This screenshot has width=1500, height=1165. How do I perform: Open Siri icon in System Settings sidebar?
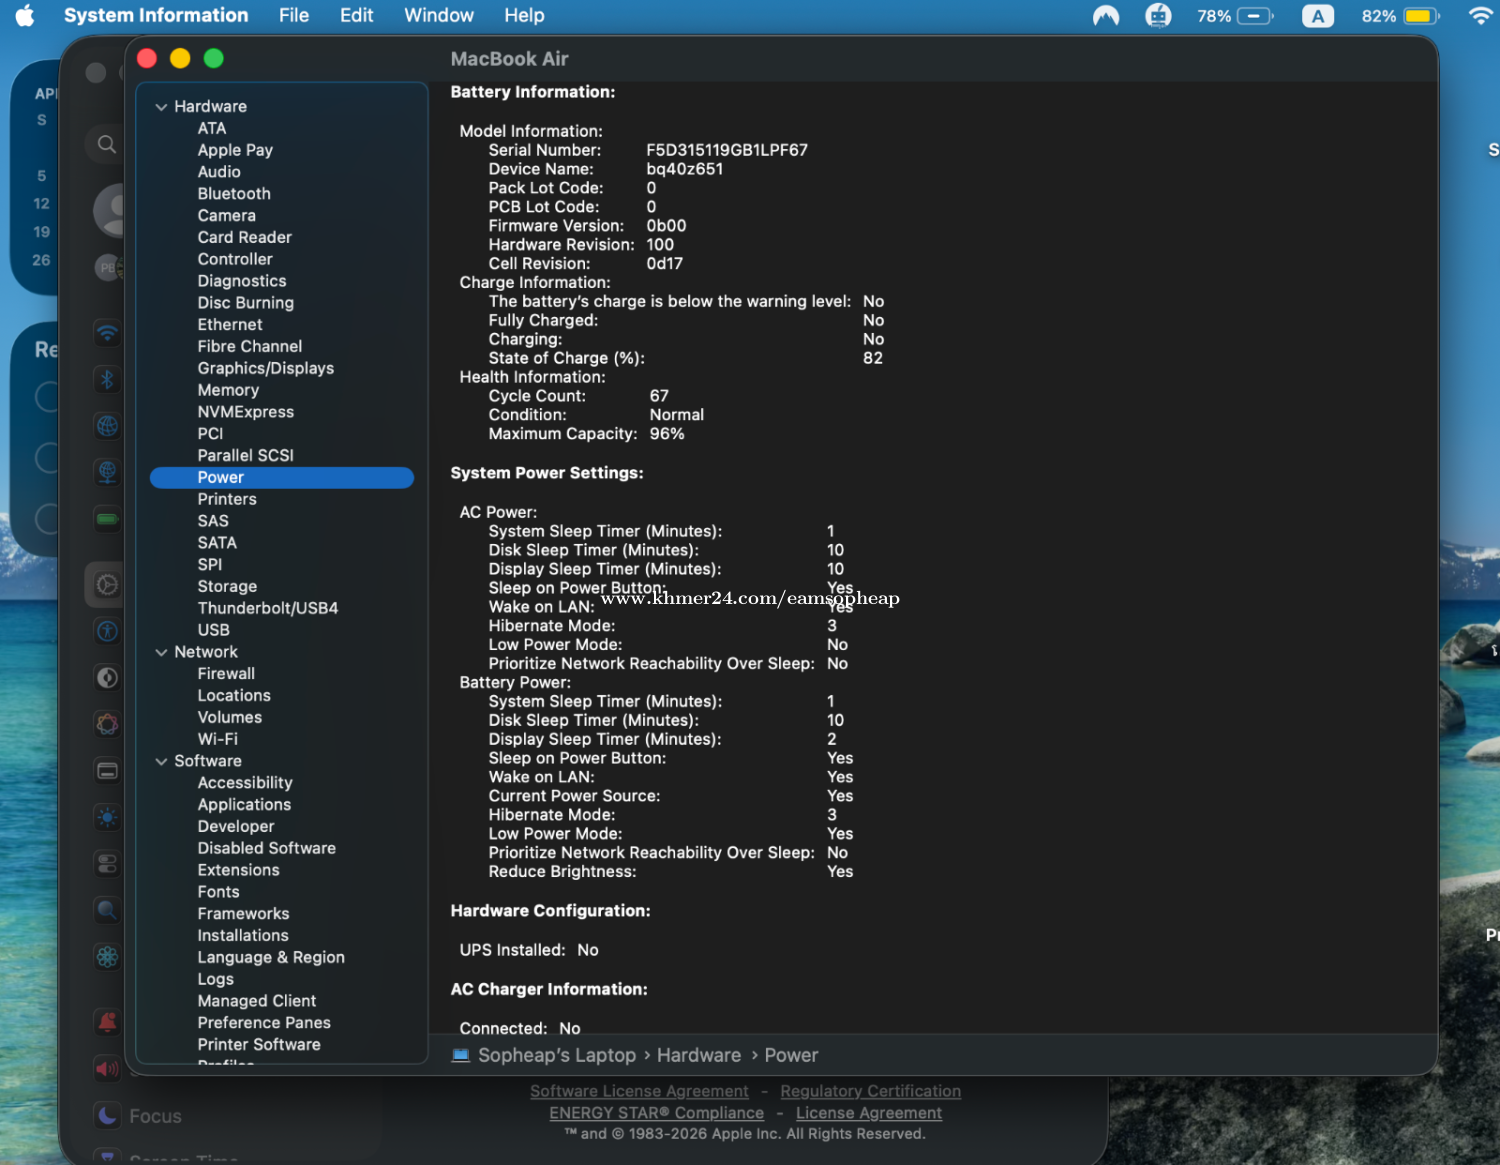[x=107, y=724]
